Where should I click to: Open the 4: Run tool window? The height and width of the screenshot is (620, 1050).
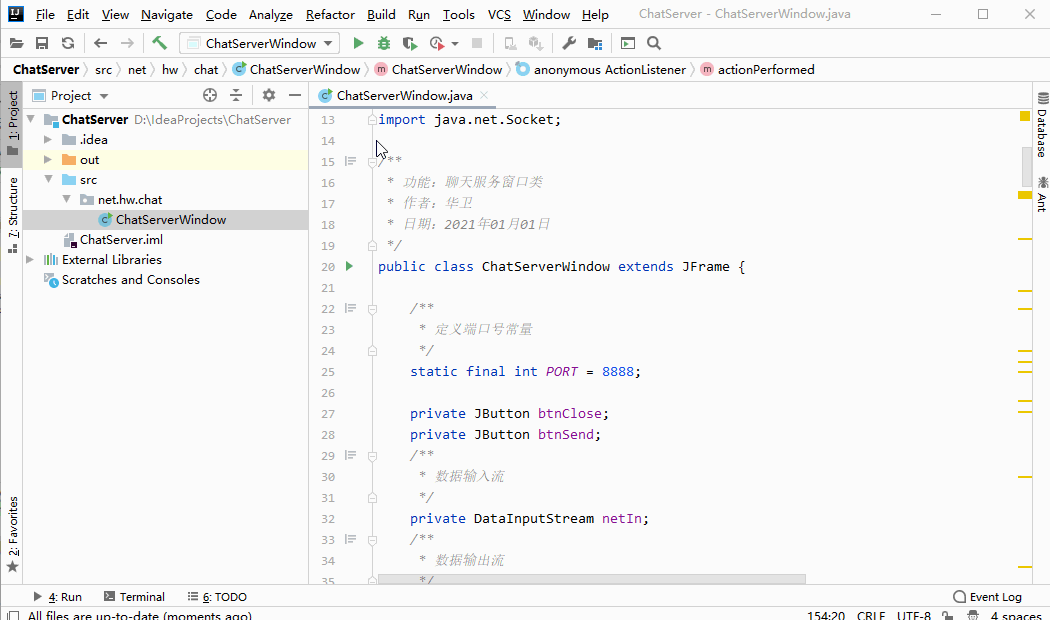[x=58, y=597]
